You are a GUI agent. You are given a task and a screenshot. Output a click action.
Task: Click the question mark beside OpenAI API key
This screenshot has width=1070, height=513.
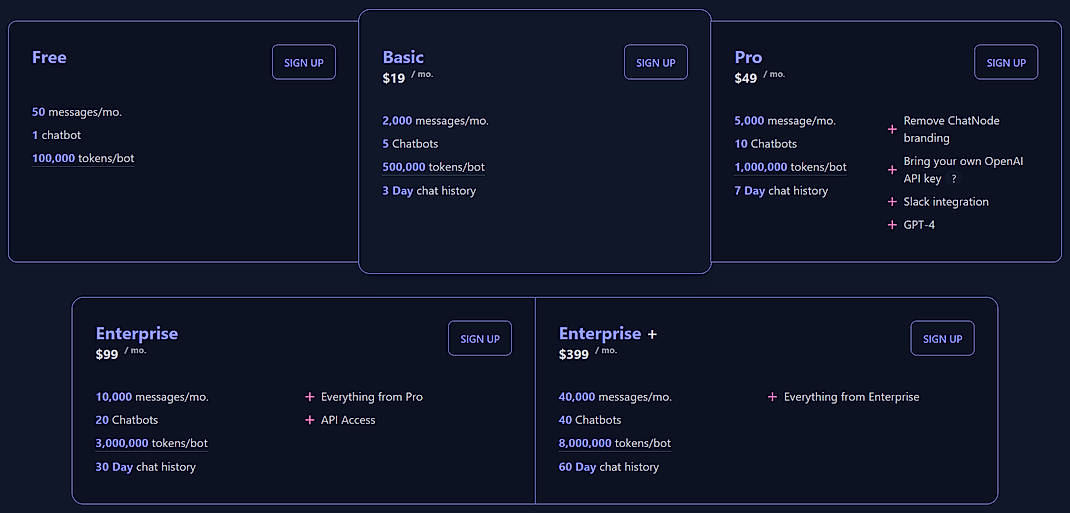[x=953, y=179]
